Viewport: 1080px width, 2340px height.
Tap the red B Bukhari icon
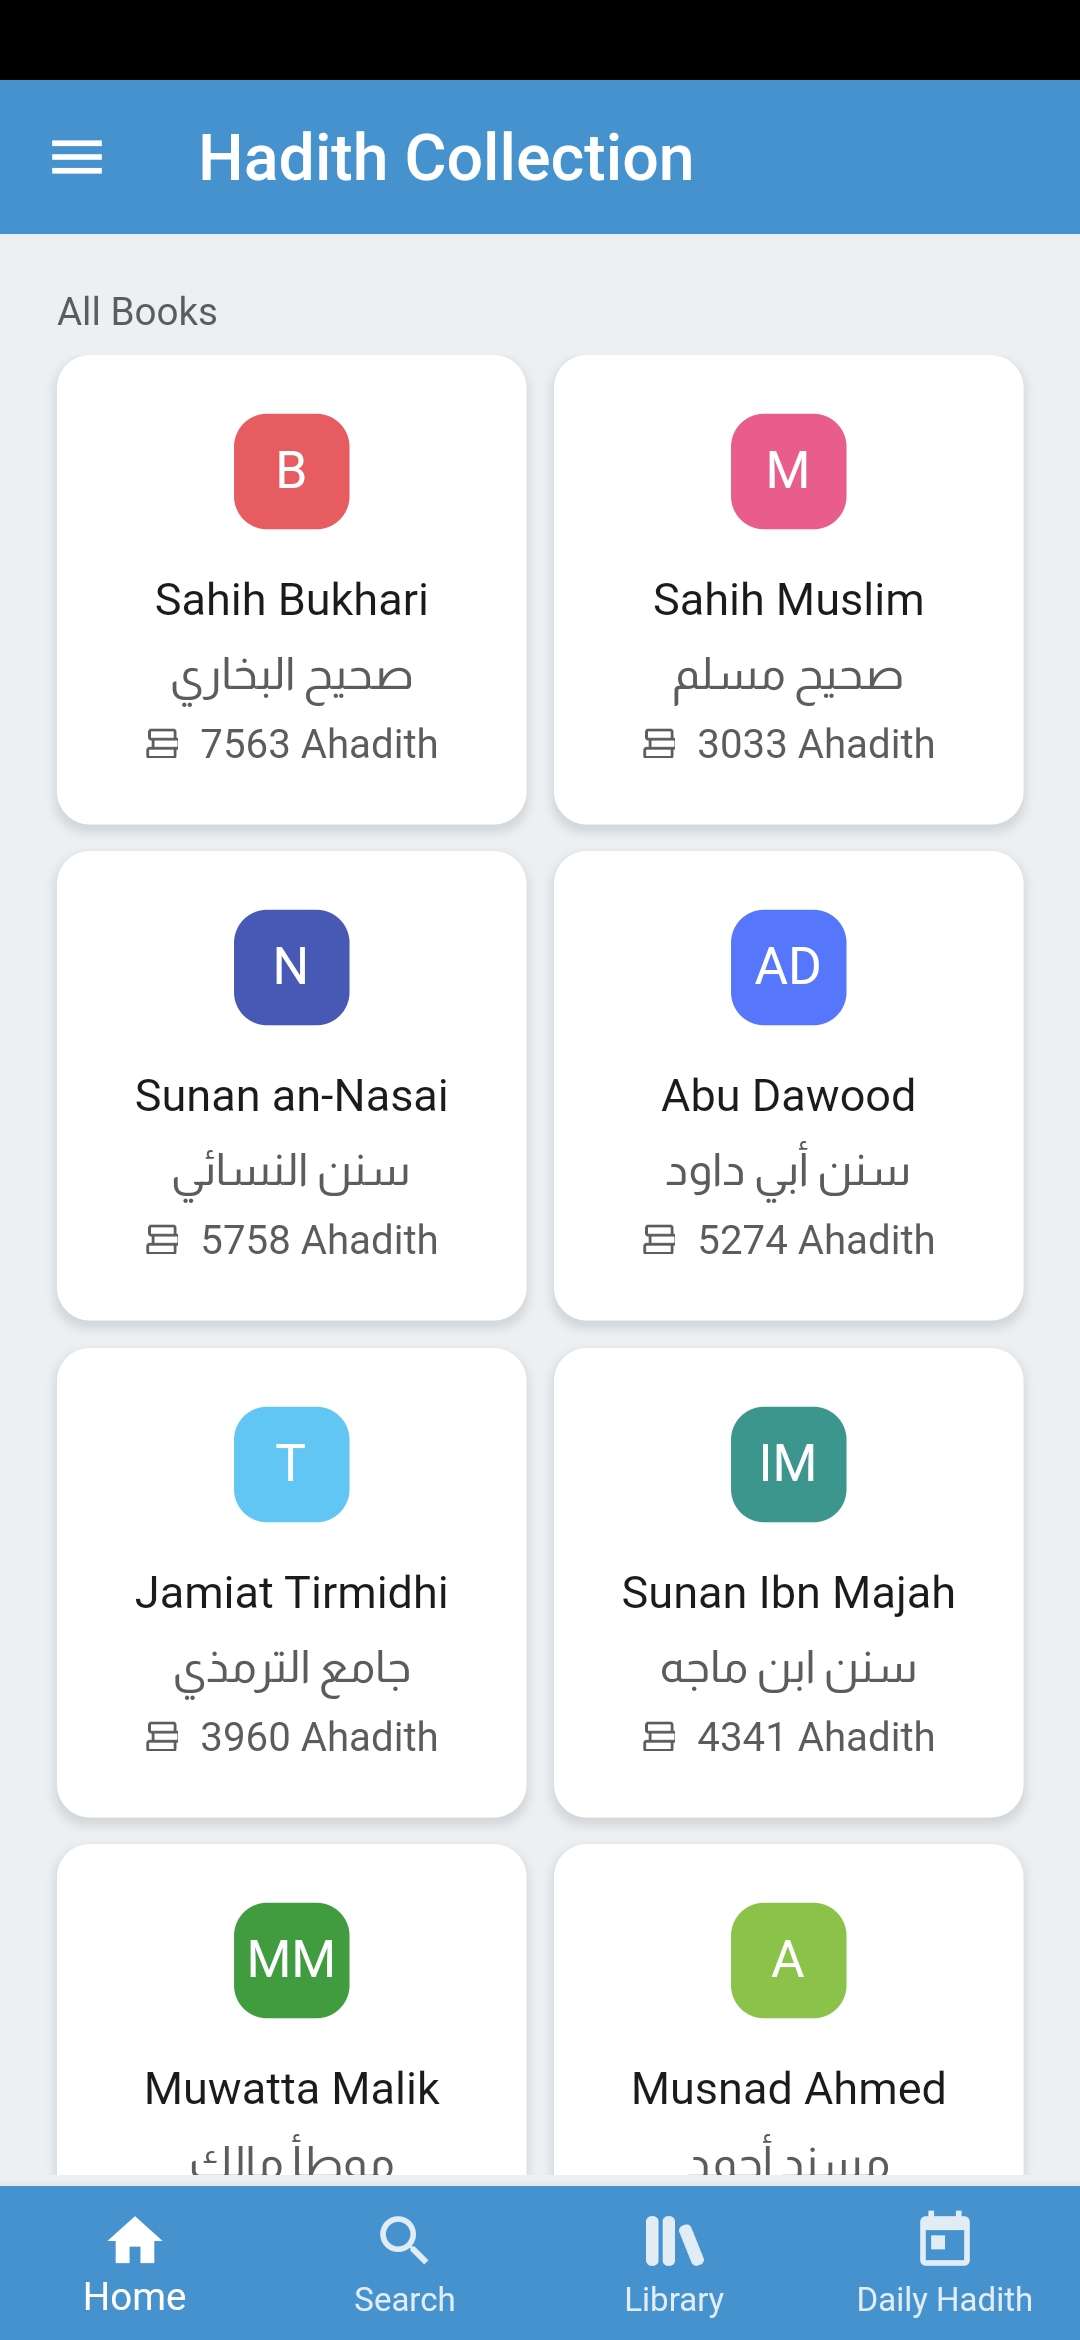(x=291, y=471)
